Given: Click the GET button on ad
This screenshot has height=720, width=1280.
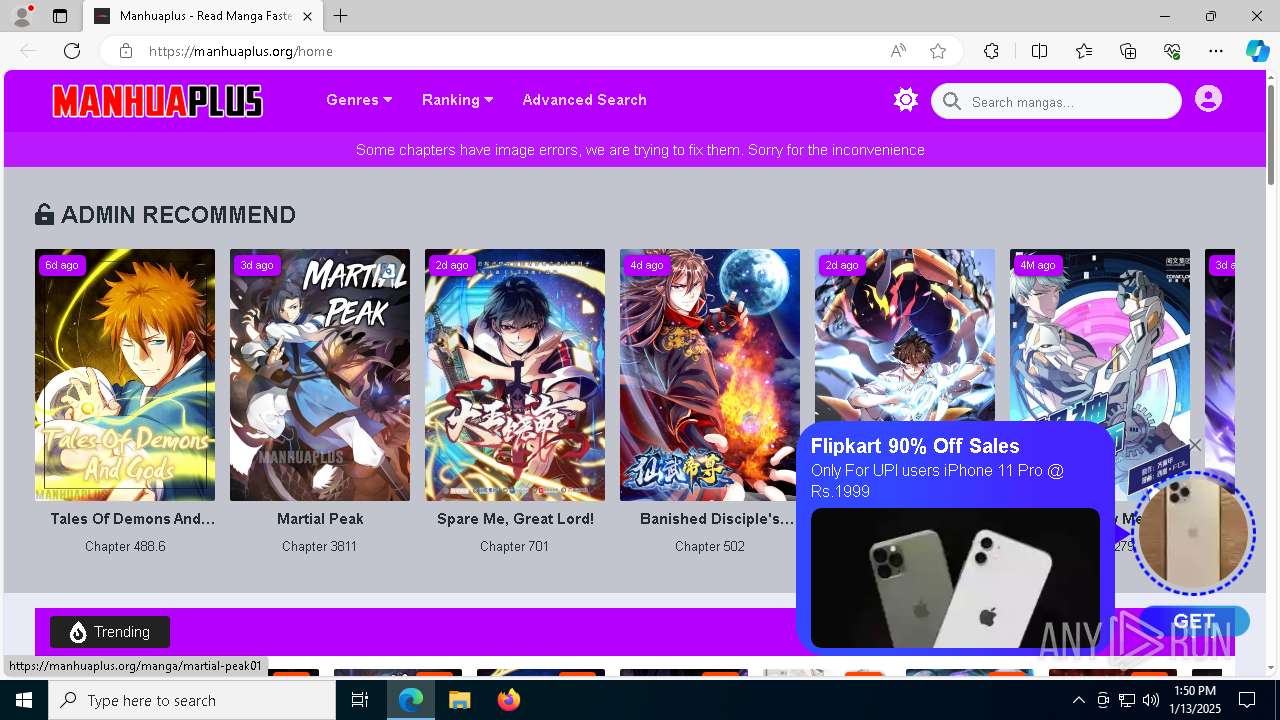Looking at the screenshot, I should (1194, 621).
